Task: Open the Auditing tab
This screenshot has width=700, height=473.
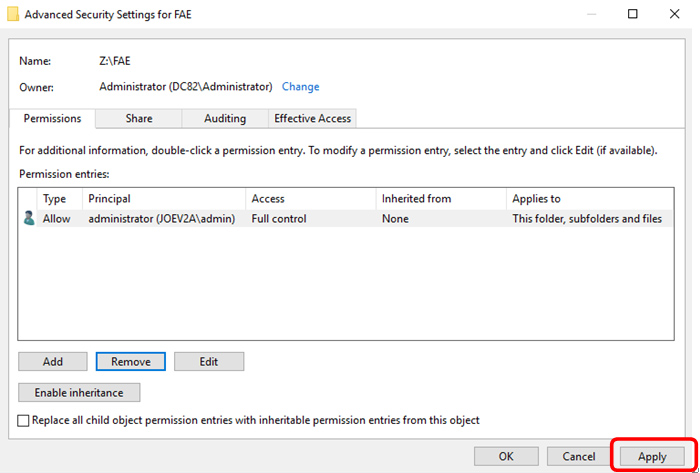Action: click(x=225, y=118)
